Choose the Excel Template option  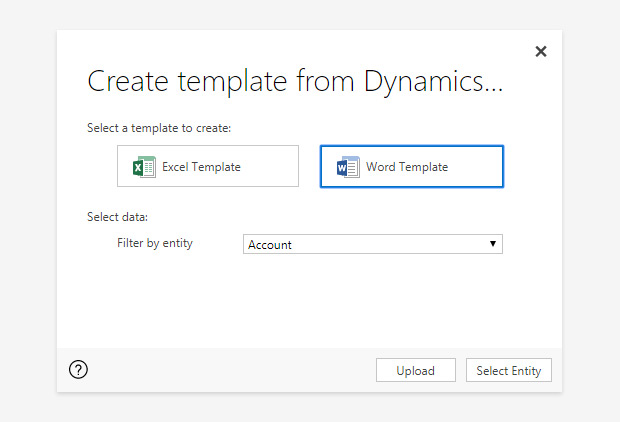[x=208, y=166]
